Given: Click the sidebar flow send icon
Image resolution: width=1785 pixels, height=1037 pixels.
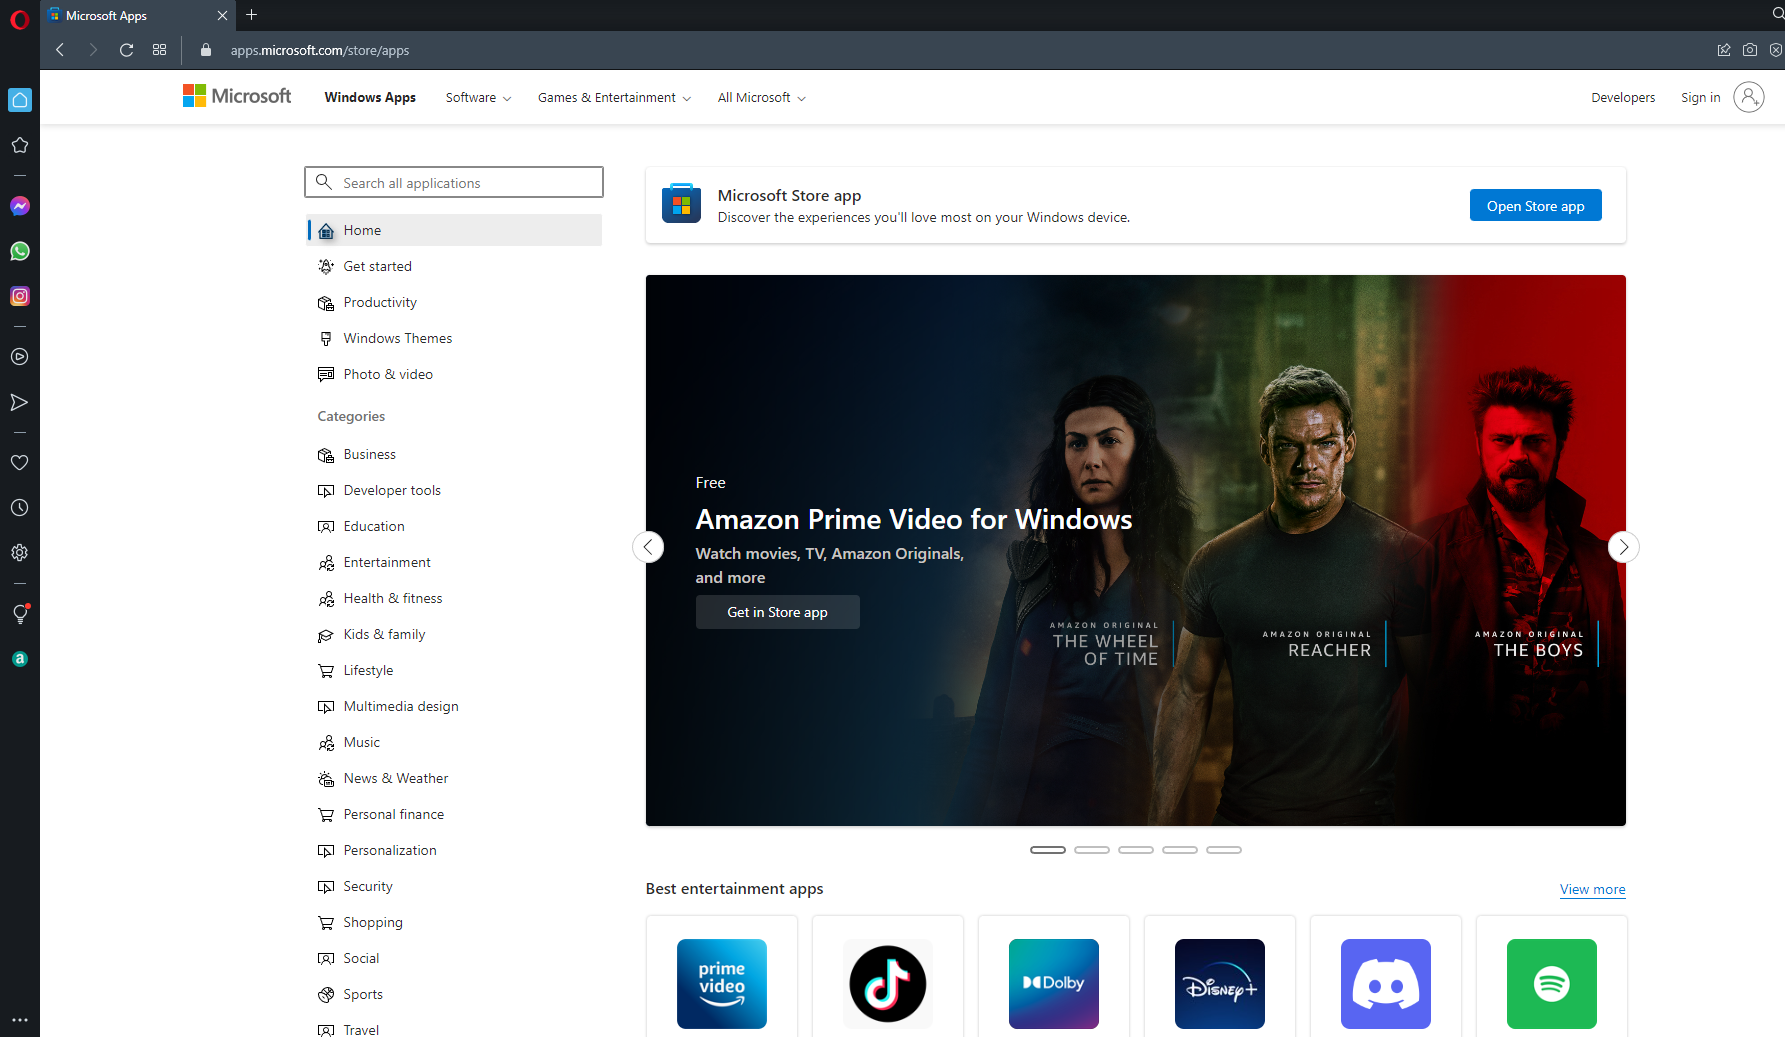Looking at the screenshot, I should coord(20,402).
